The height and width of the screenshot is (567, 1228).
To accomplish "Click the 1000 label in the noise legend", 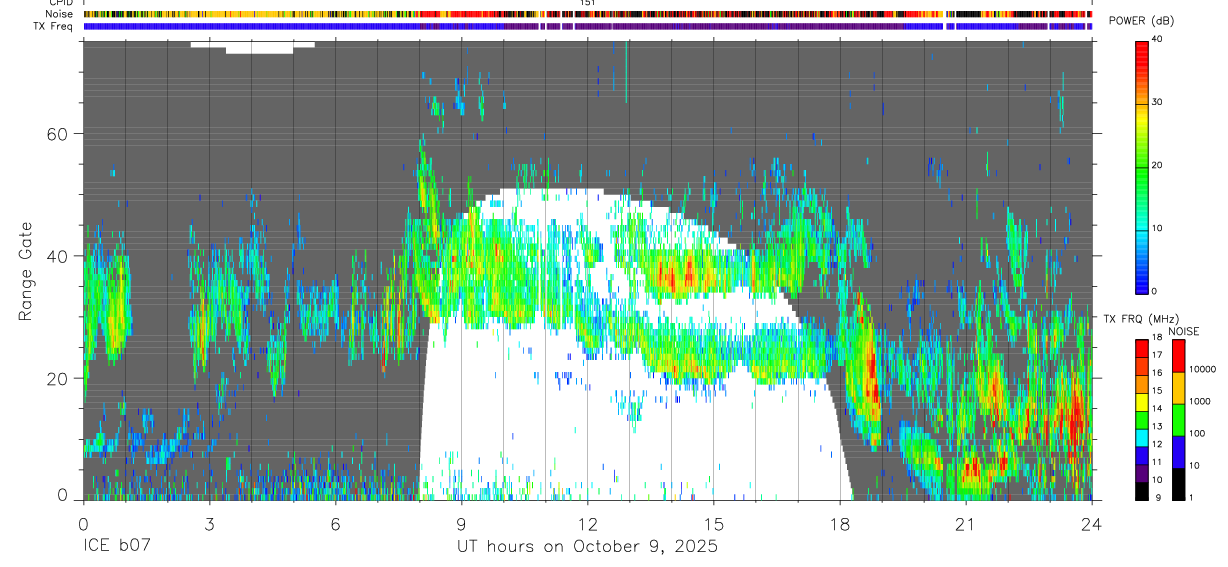I will coord(1198,401).
